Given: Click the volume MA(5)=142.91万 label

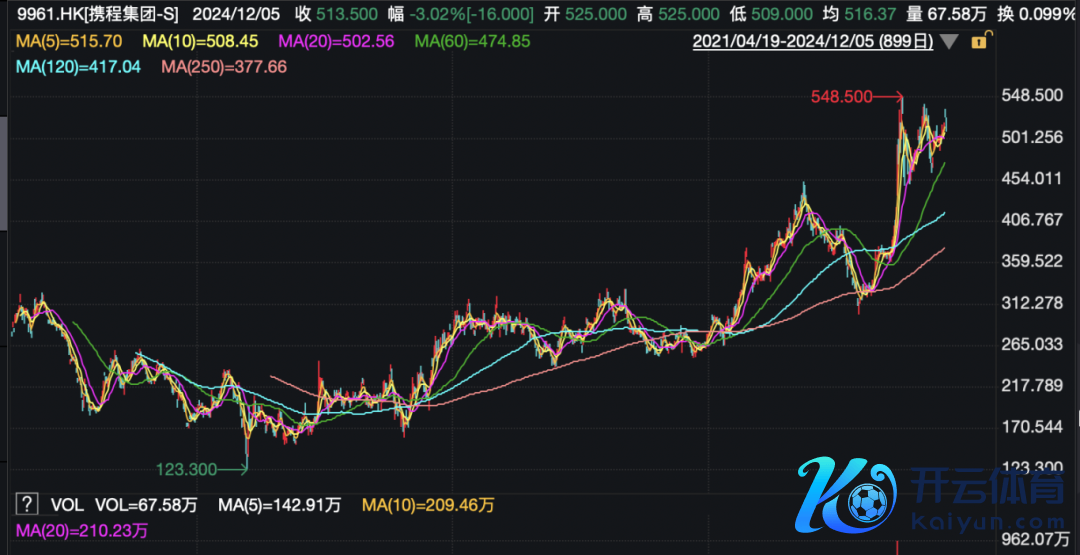Looking at the screenshot, I should point(282,504).
